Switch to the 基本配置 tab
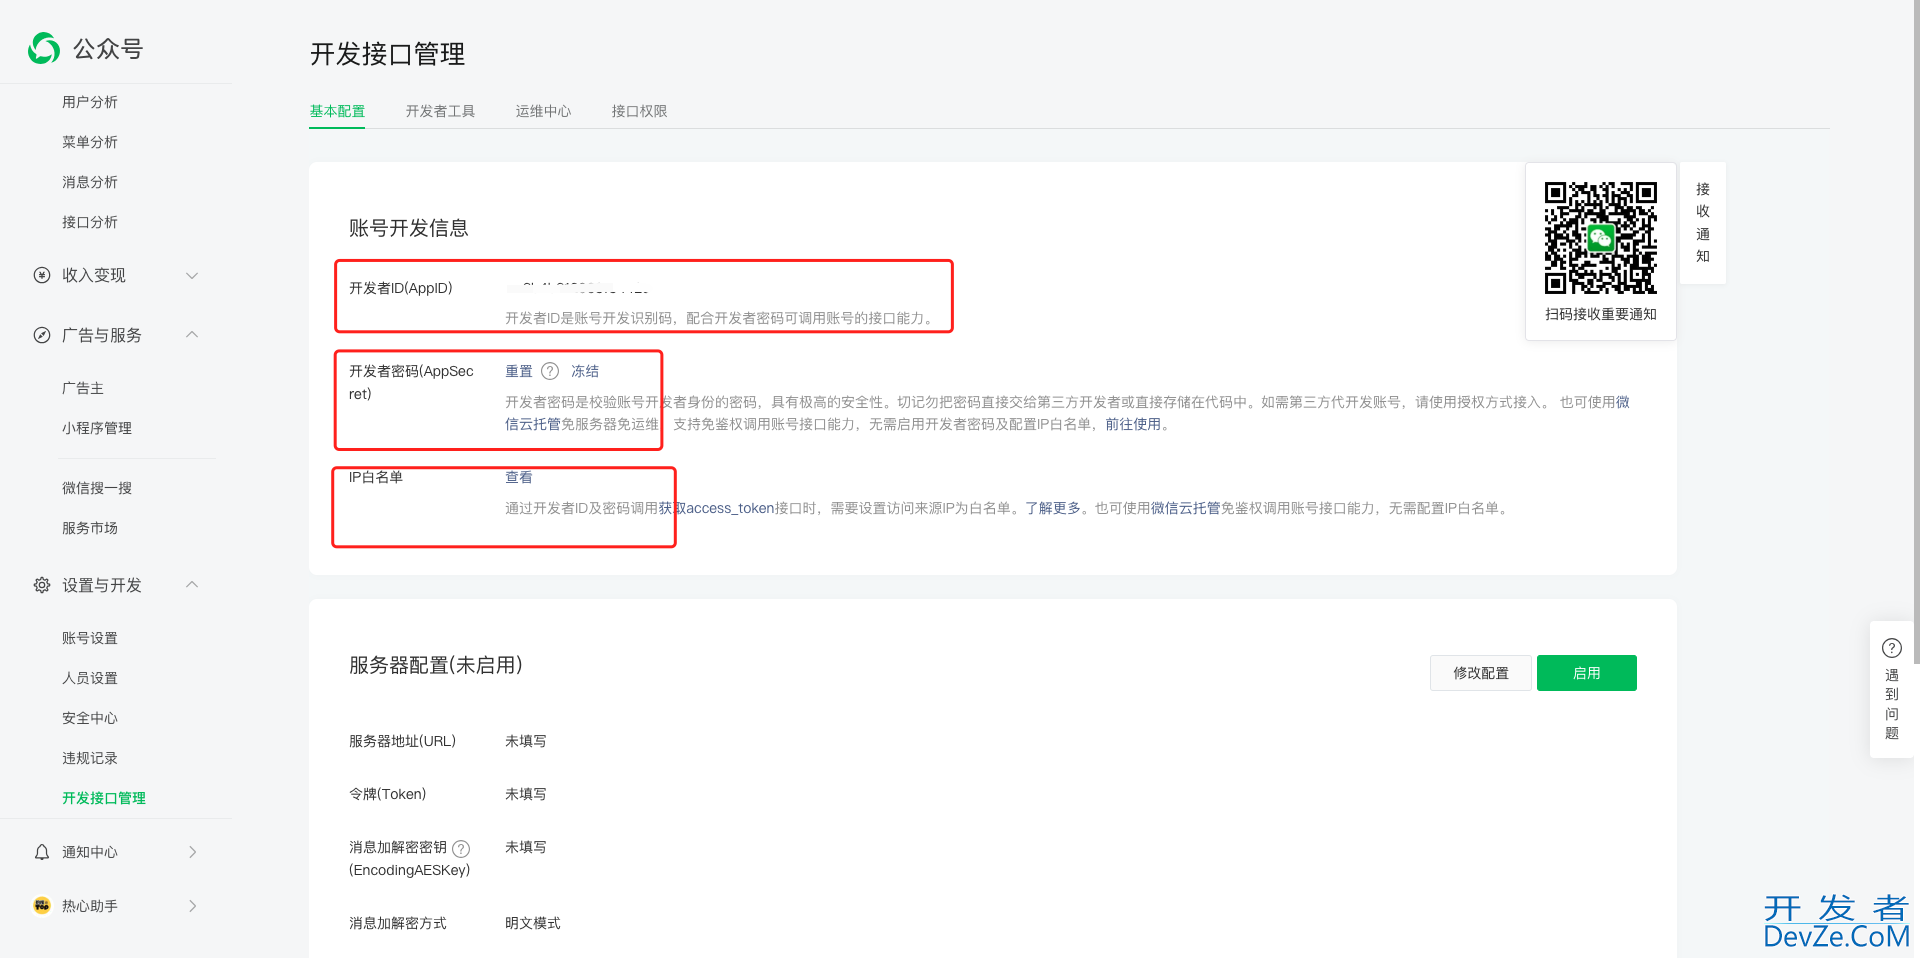This screenshot has height=958, width=1920. [337, 111]
